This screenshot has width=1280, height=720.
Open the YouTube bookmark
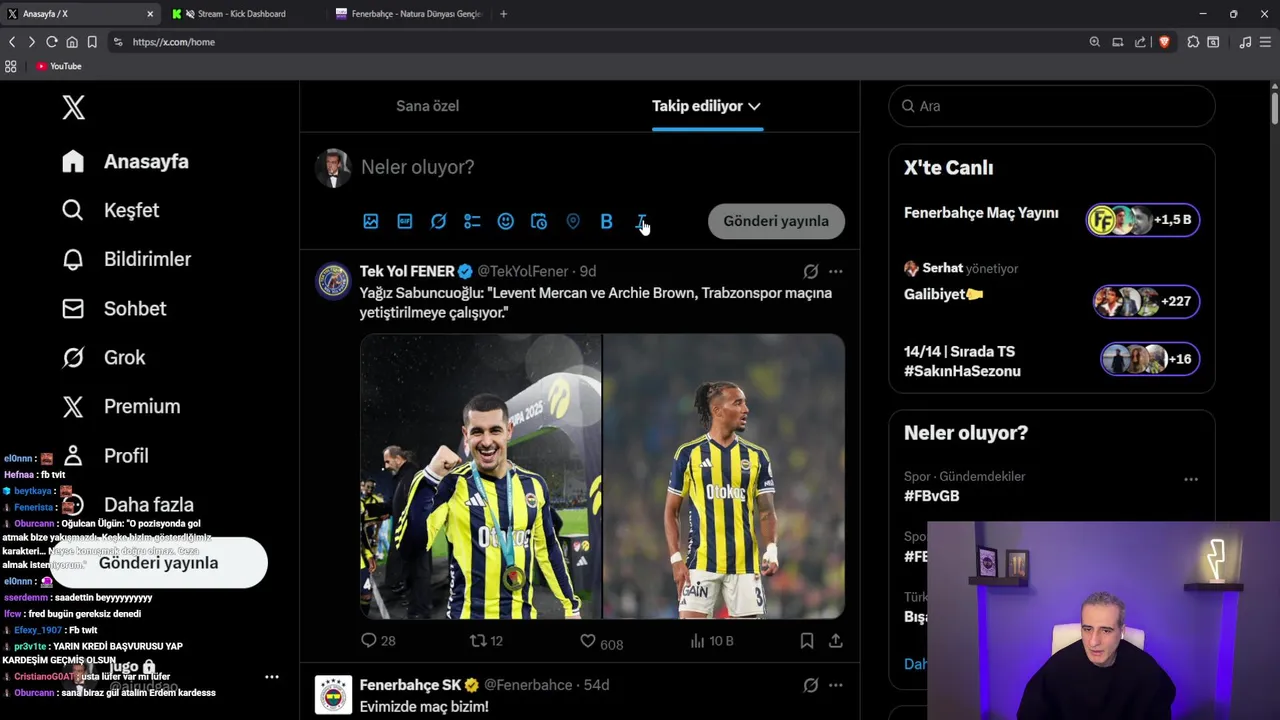59,66
